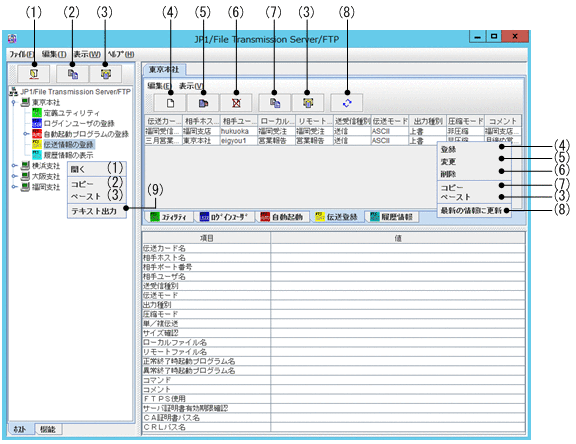
Task: Choose 変更 from the table context menu
Action: point(474,162)
